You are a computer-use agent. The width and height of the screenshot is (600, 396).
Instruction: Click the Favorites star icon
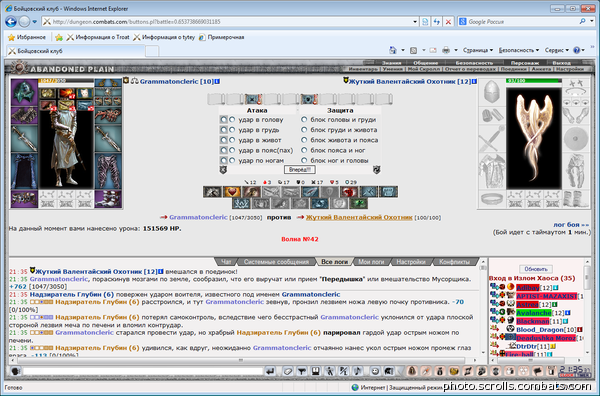11,37
